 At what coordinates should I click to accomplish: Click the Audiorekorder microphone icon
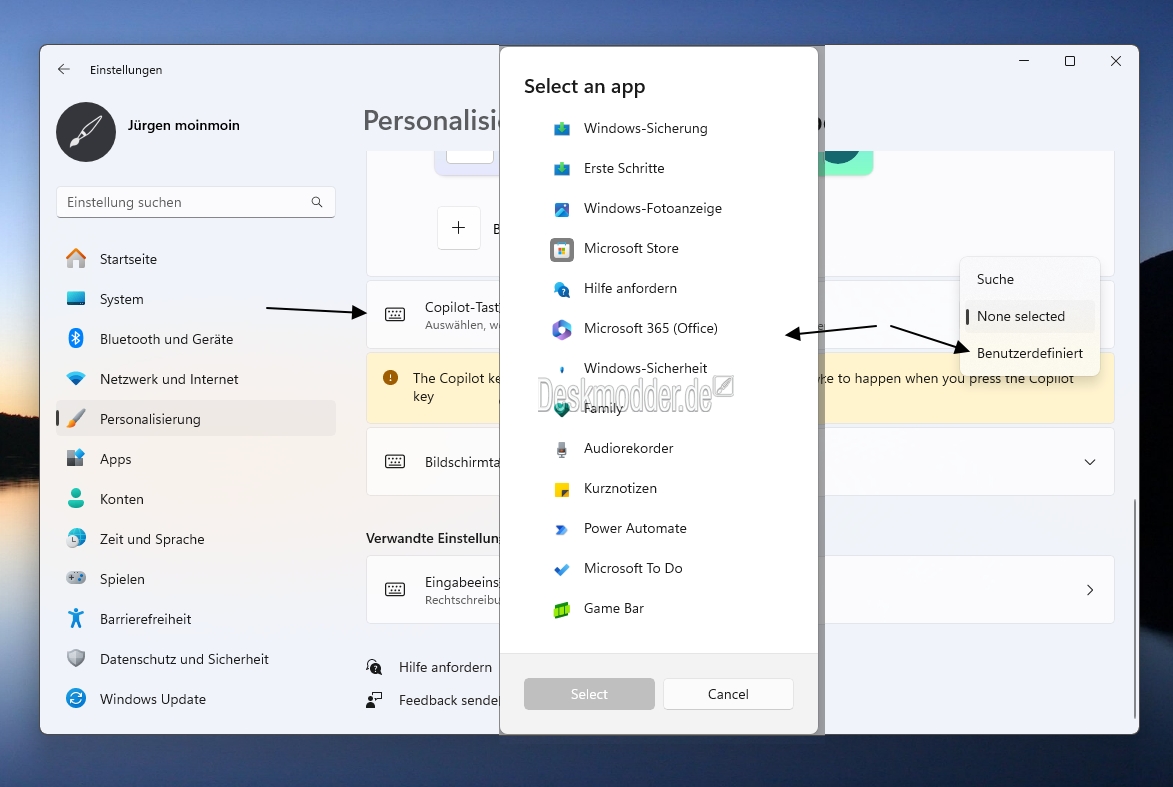pos(562,449)
